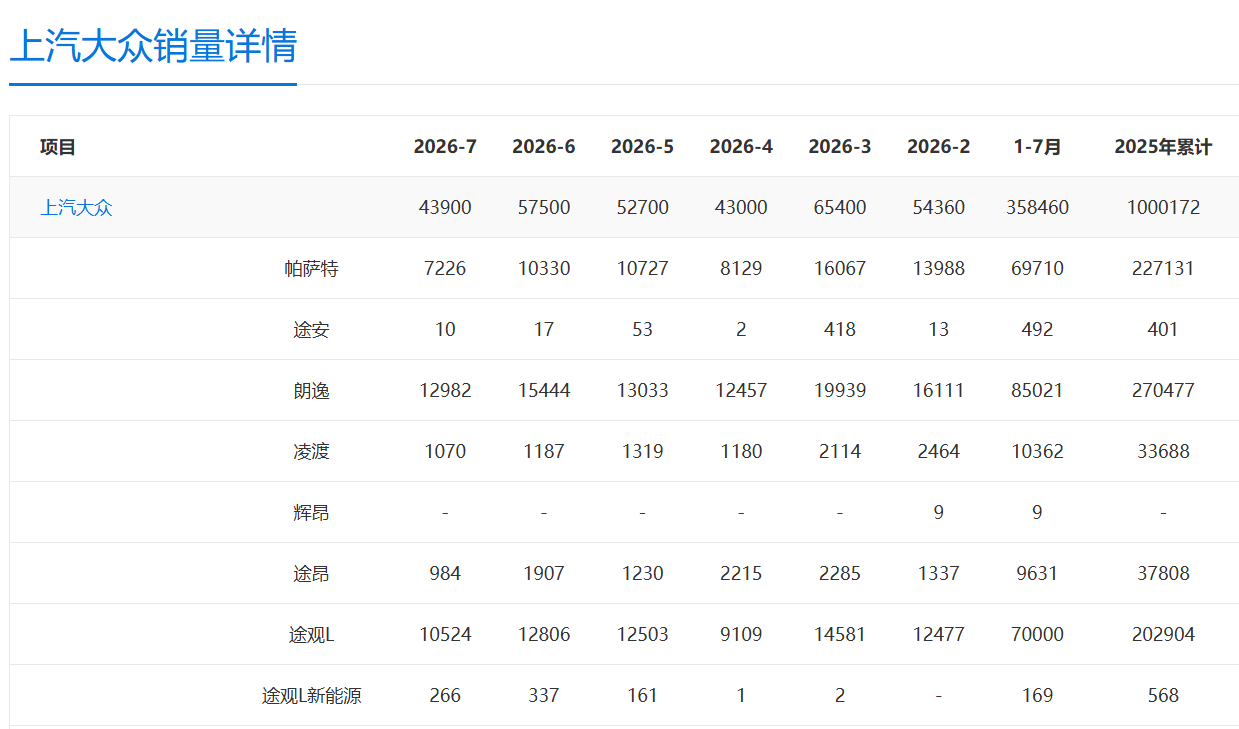
Task: Click 帕萨特 value 7226
Action: [445, 269]
